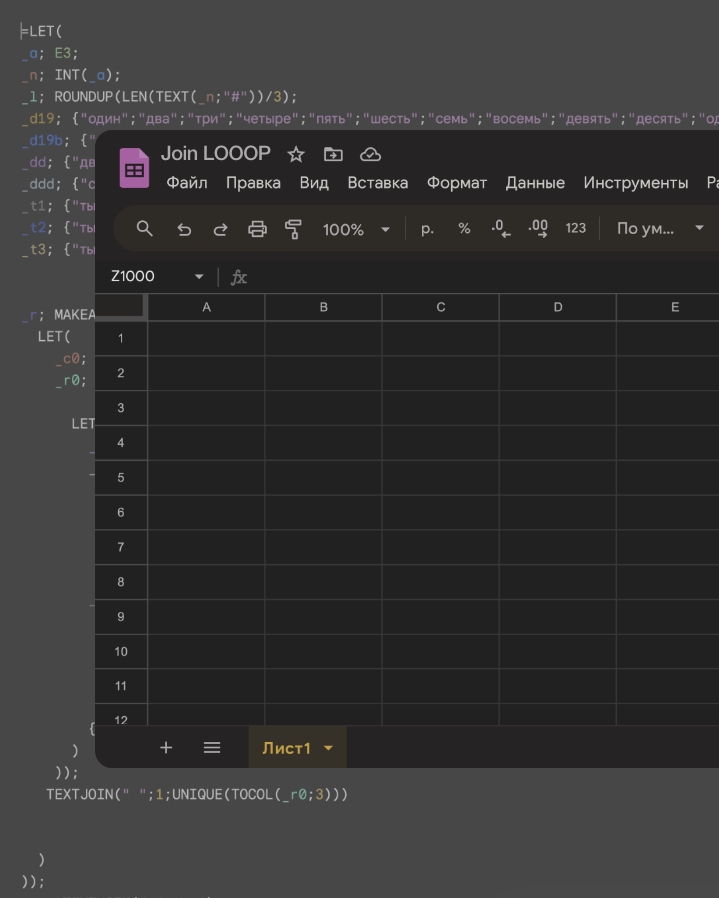Image resolution: width=719 pixels, height=898 pixels.
Task: Click the select-all corner box
Action: tap(121, 306)
